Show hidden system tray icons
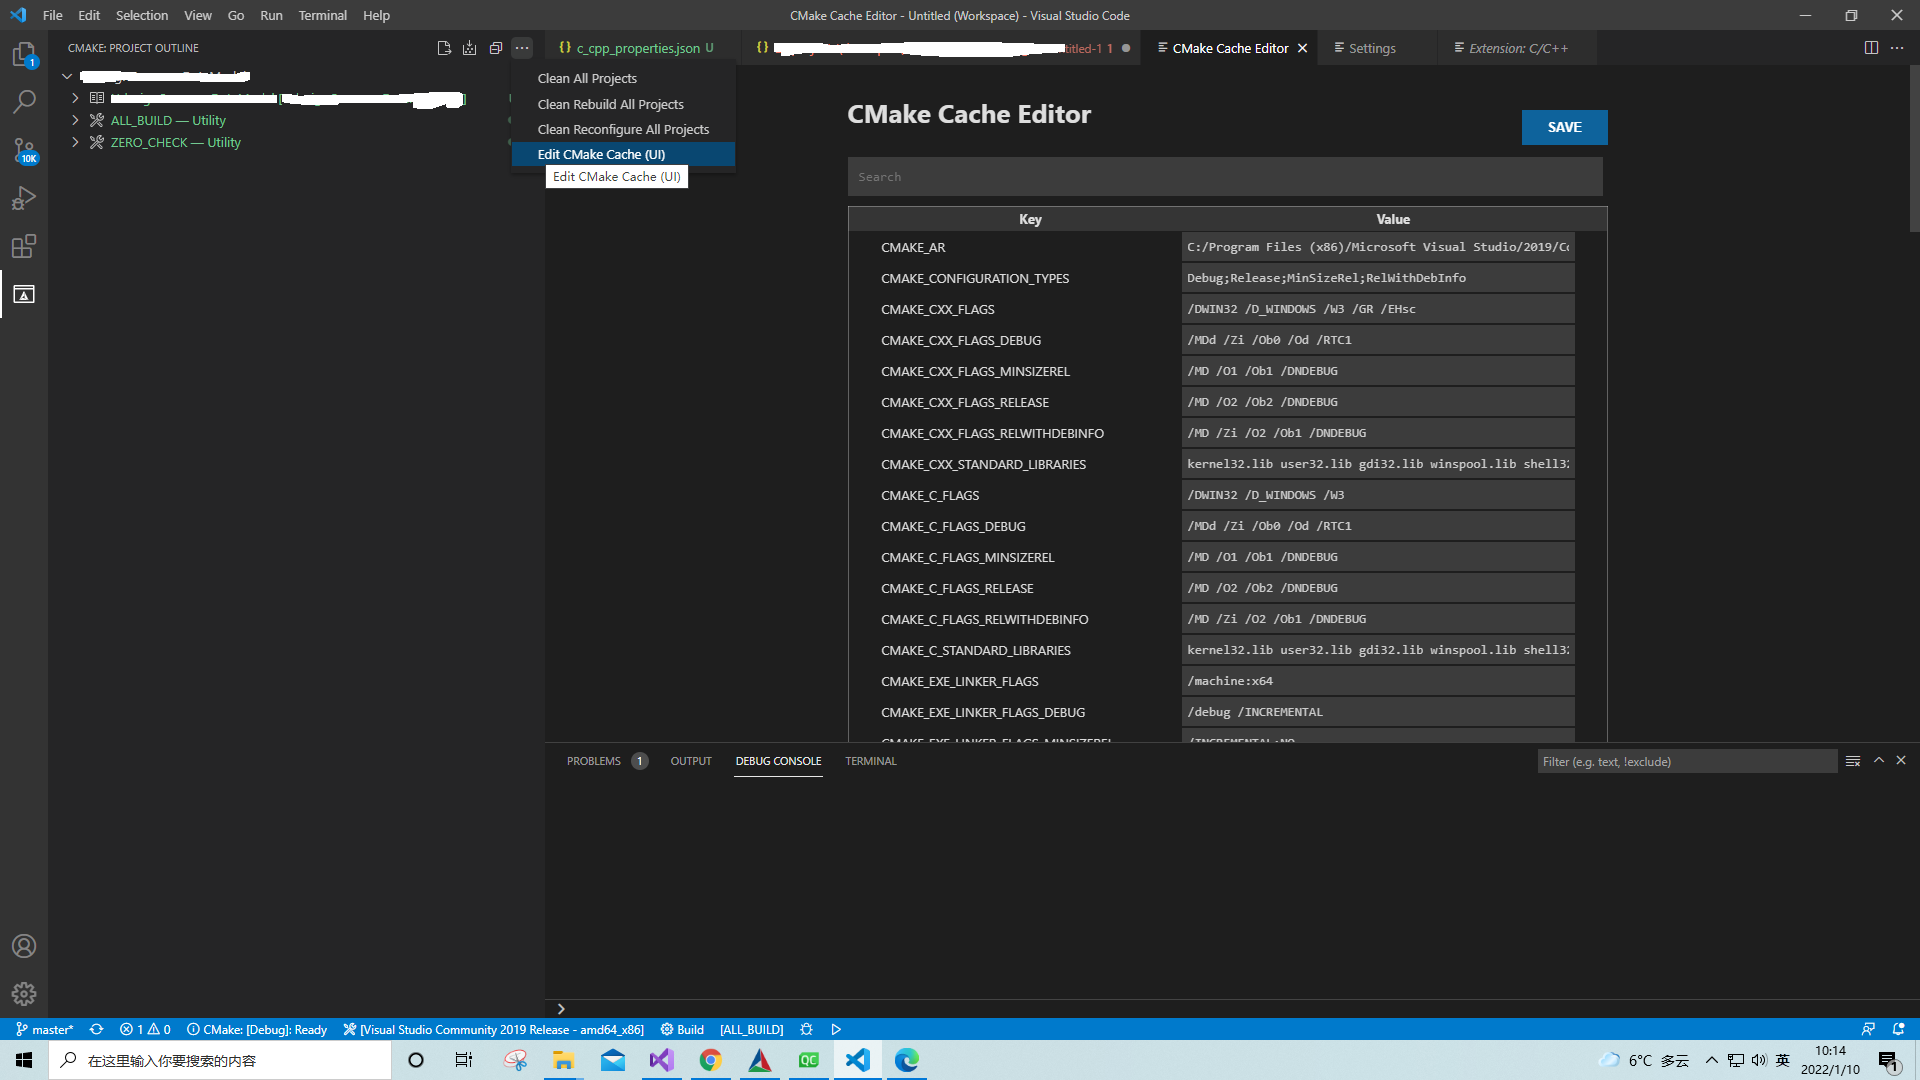 tap(1711, 1060)
